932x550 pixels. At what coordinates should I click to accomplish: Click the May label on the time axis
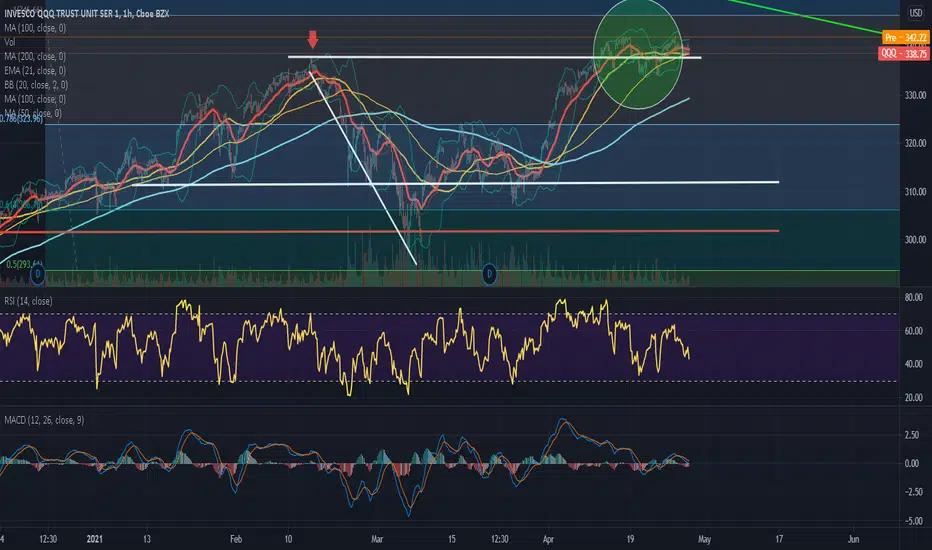coord(704,539)
